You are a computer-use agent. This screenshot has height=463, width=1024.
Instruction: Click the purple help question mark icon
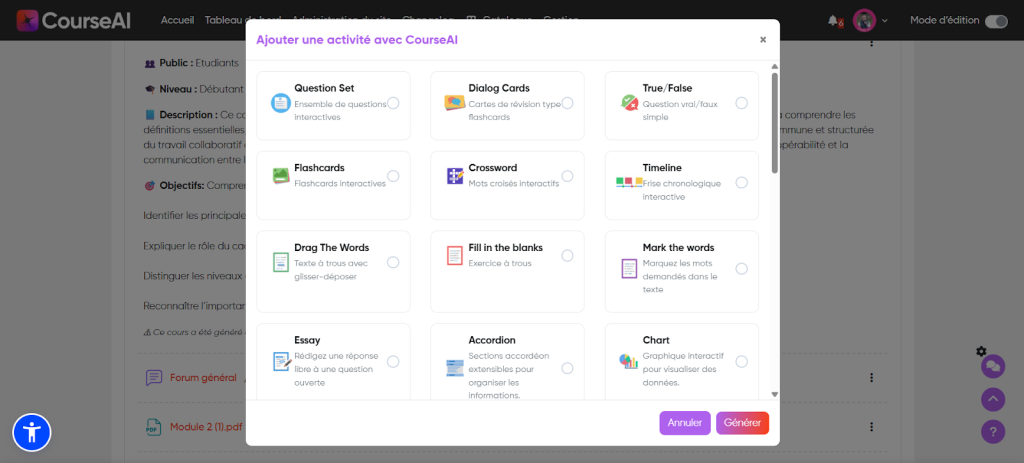[x=993, y=432]
